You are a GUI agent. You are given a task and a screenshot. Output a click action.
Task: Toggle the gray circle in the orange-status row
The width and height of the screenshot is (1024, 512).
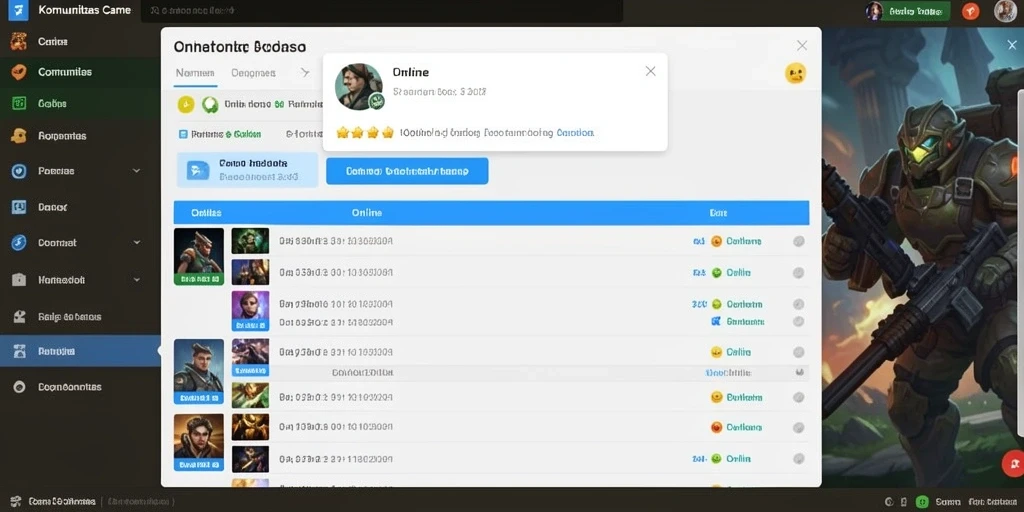coord(798,241)
